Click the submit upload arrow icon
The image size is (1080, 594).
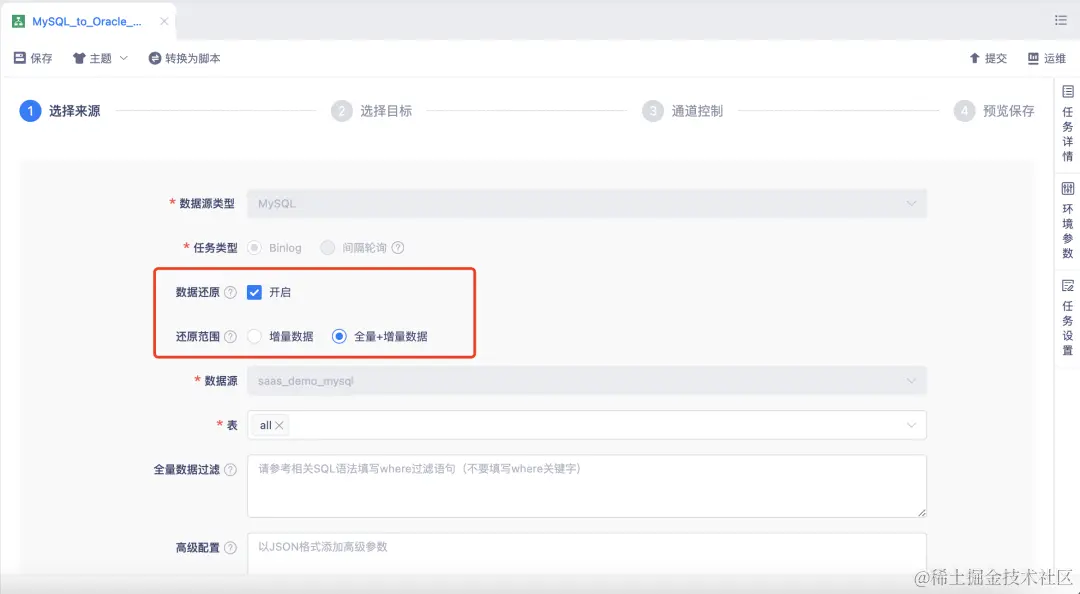pos(974,58)
